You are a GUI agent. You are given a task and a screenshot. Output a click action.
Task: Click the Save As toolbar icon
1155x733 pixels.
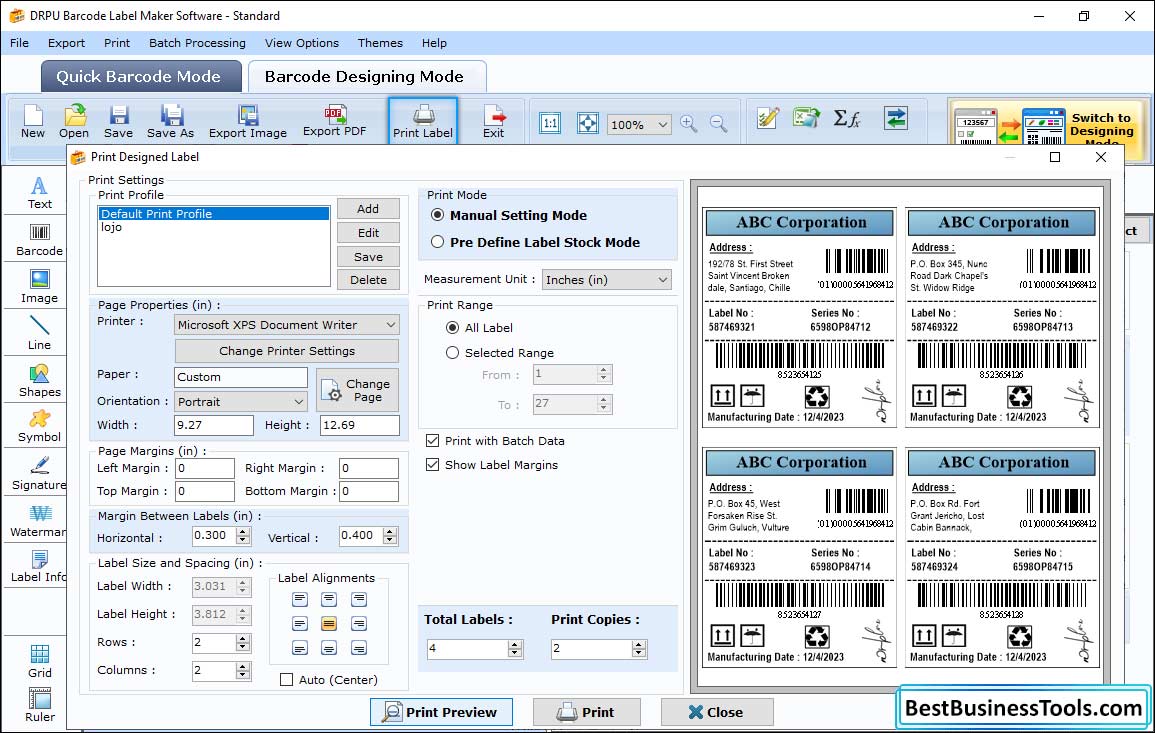point(170,122)
